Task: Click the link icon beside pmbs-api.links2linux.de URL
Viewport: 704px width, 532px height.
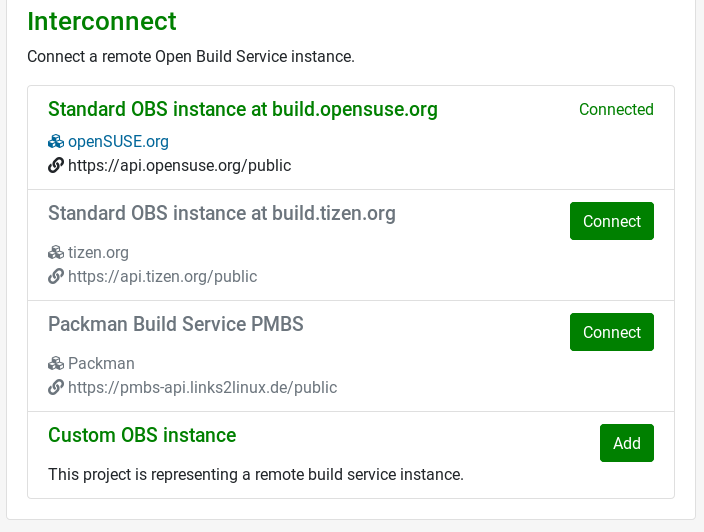Action: [56, 387]
